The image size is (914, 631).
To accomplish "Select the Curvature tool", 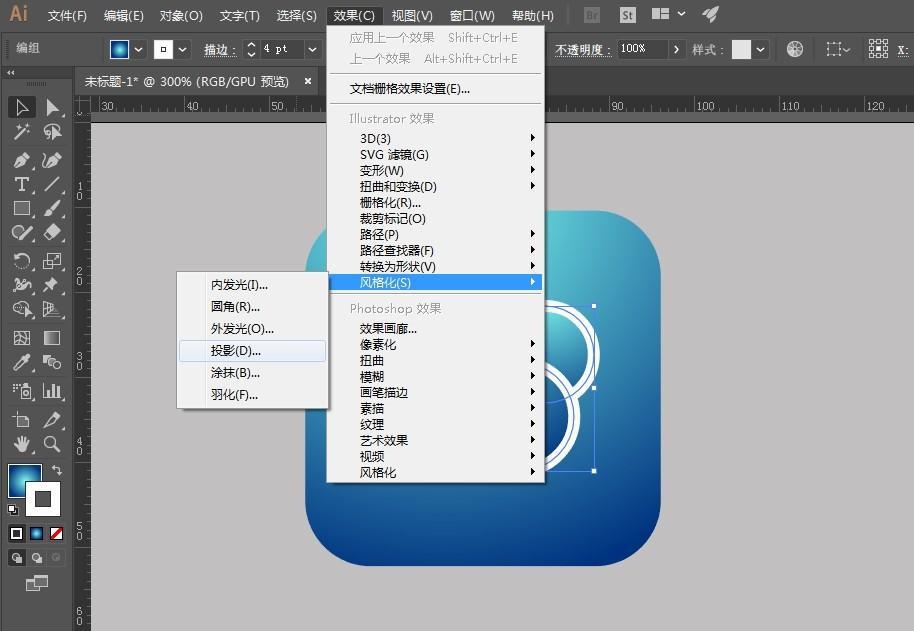I will [52, 160].
